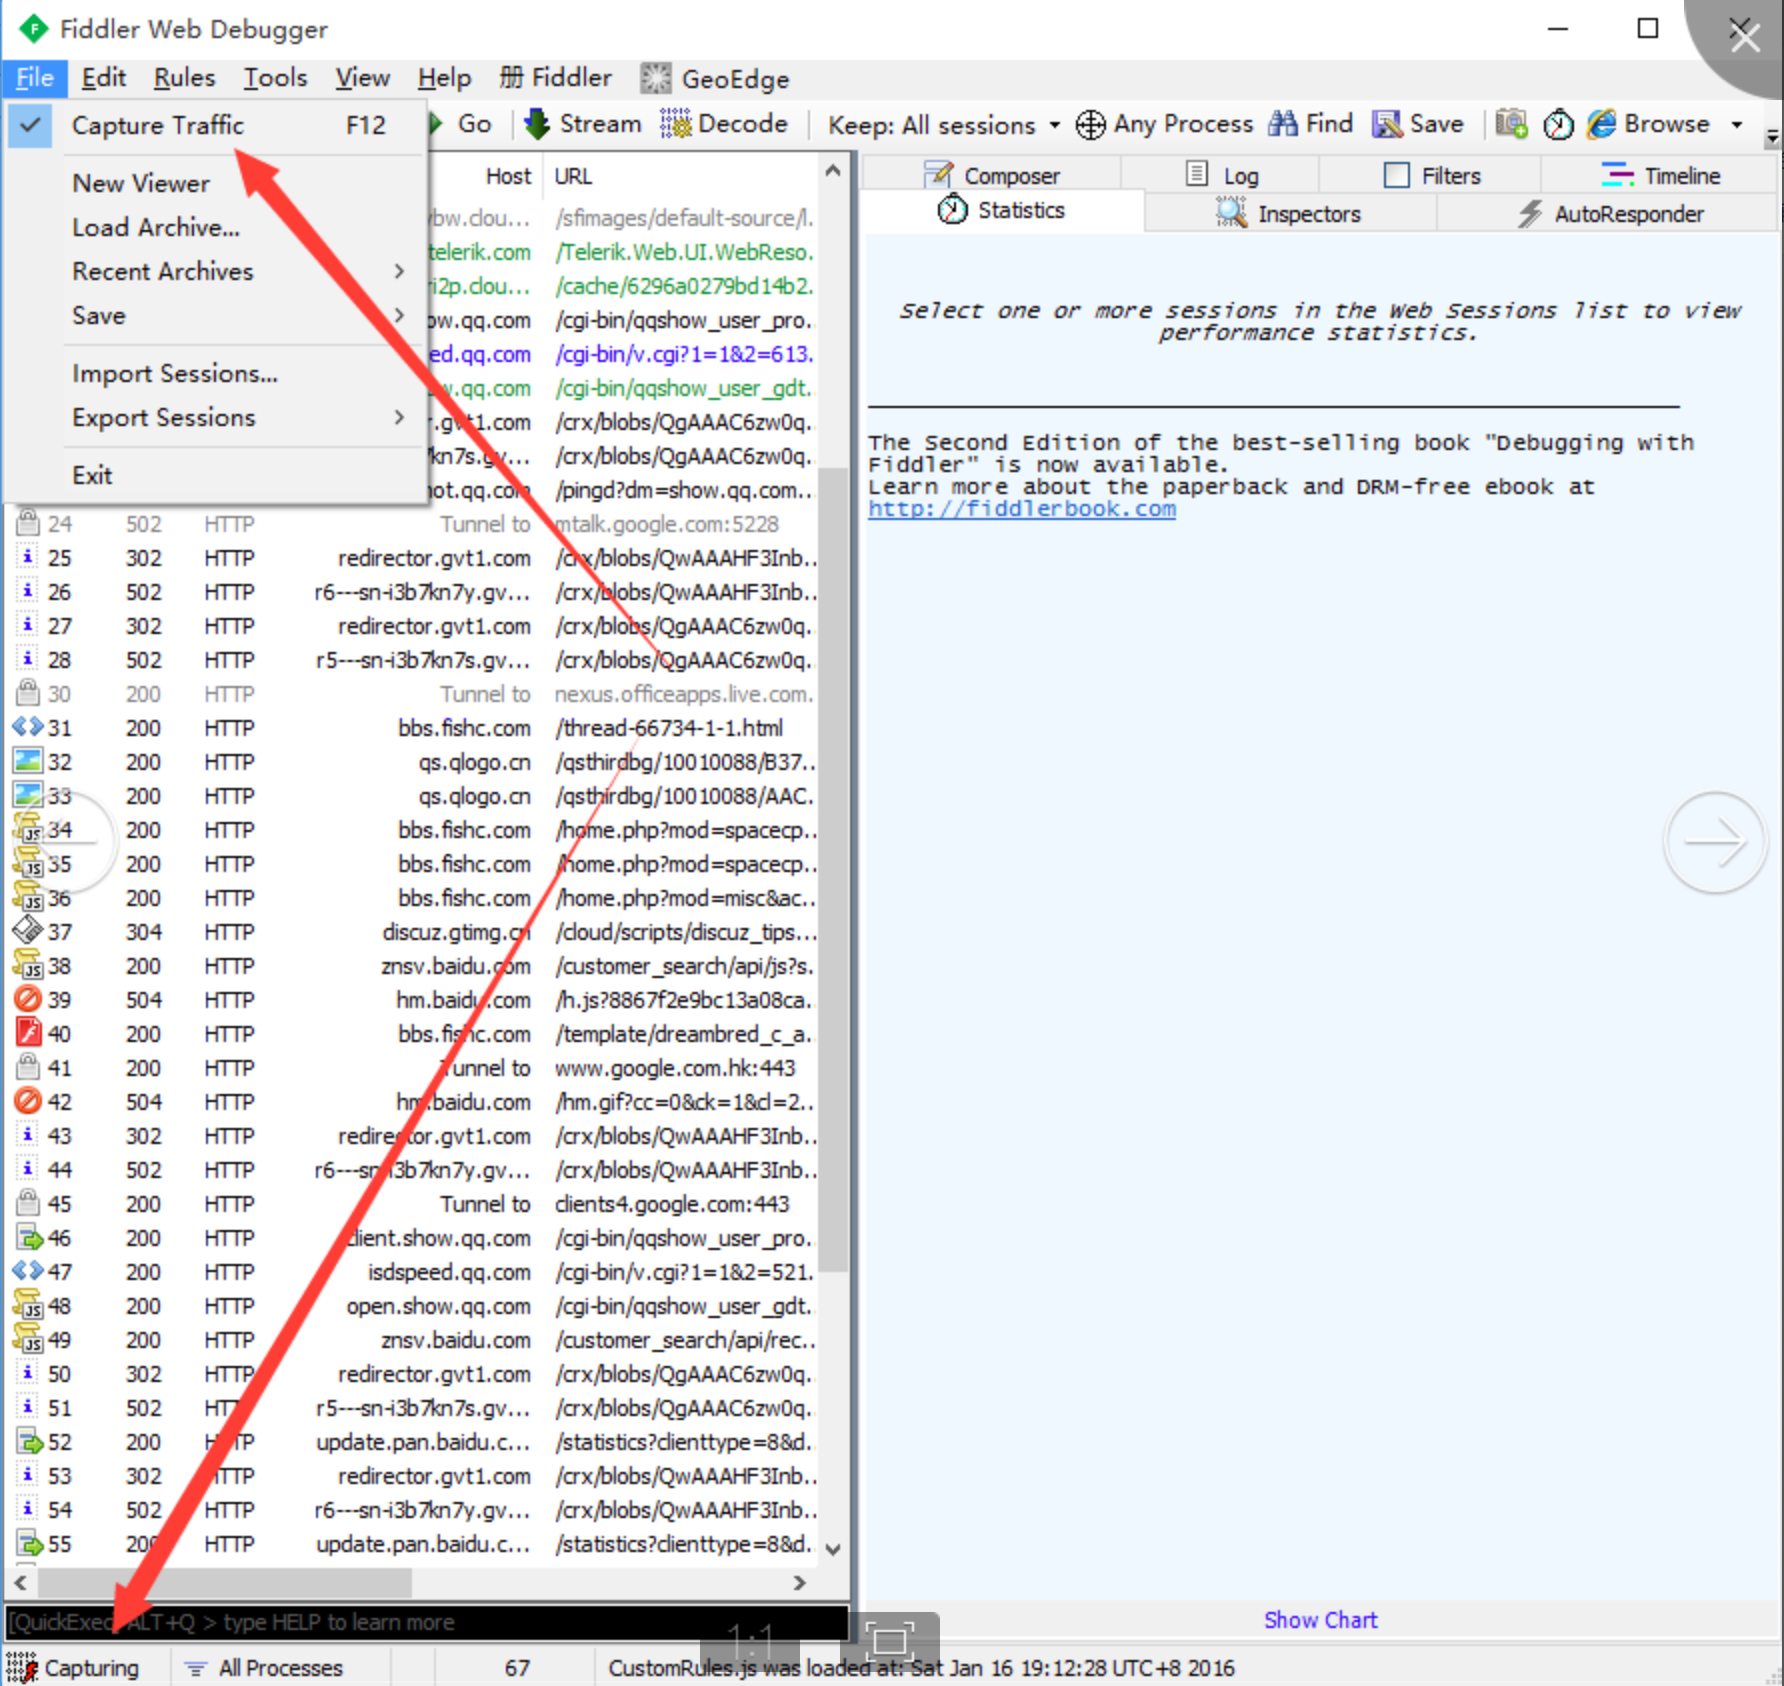Open the Help menu
This screenshot has width=1784, height=1686.
click(444, 78)
